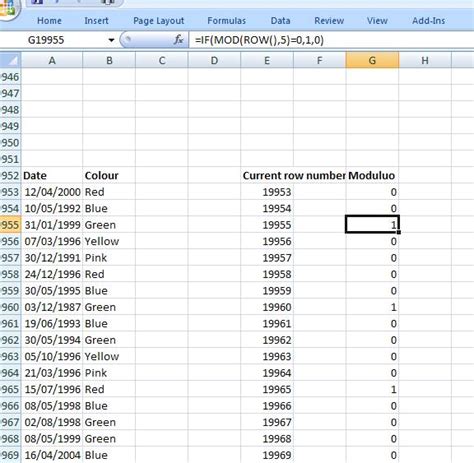Click the cell containing 19965
The image size is (474, 463).
[267, 389]
